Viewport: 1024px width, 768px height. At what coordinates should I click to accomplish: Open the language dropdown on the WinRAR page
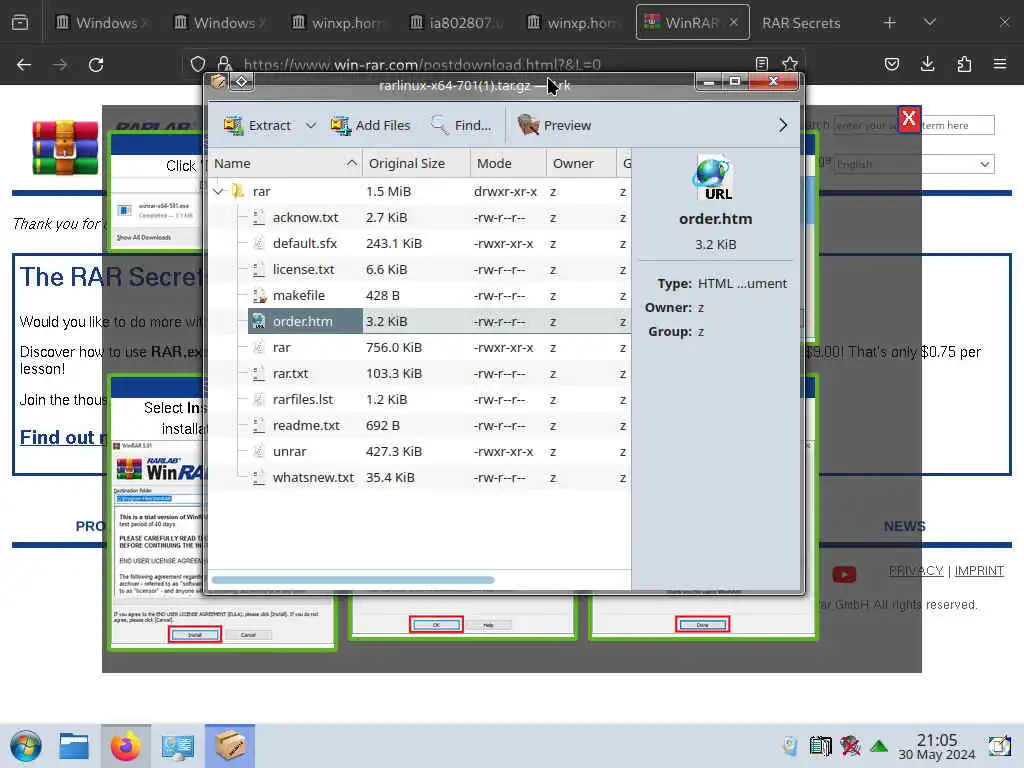pyautogui.click(x=914, y=164)
